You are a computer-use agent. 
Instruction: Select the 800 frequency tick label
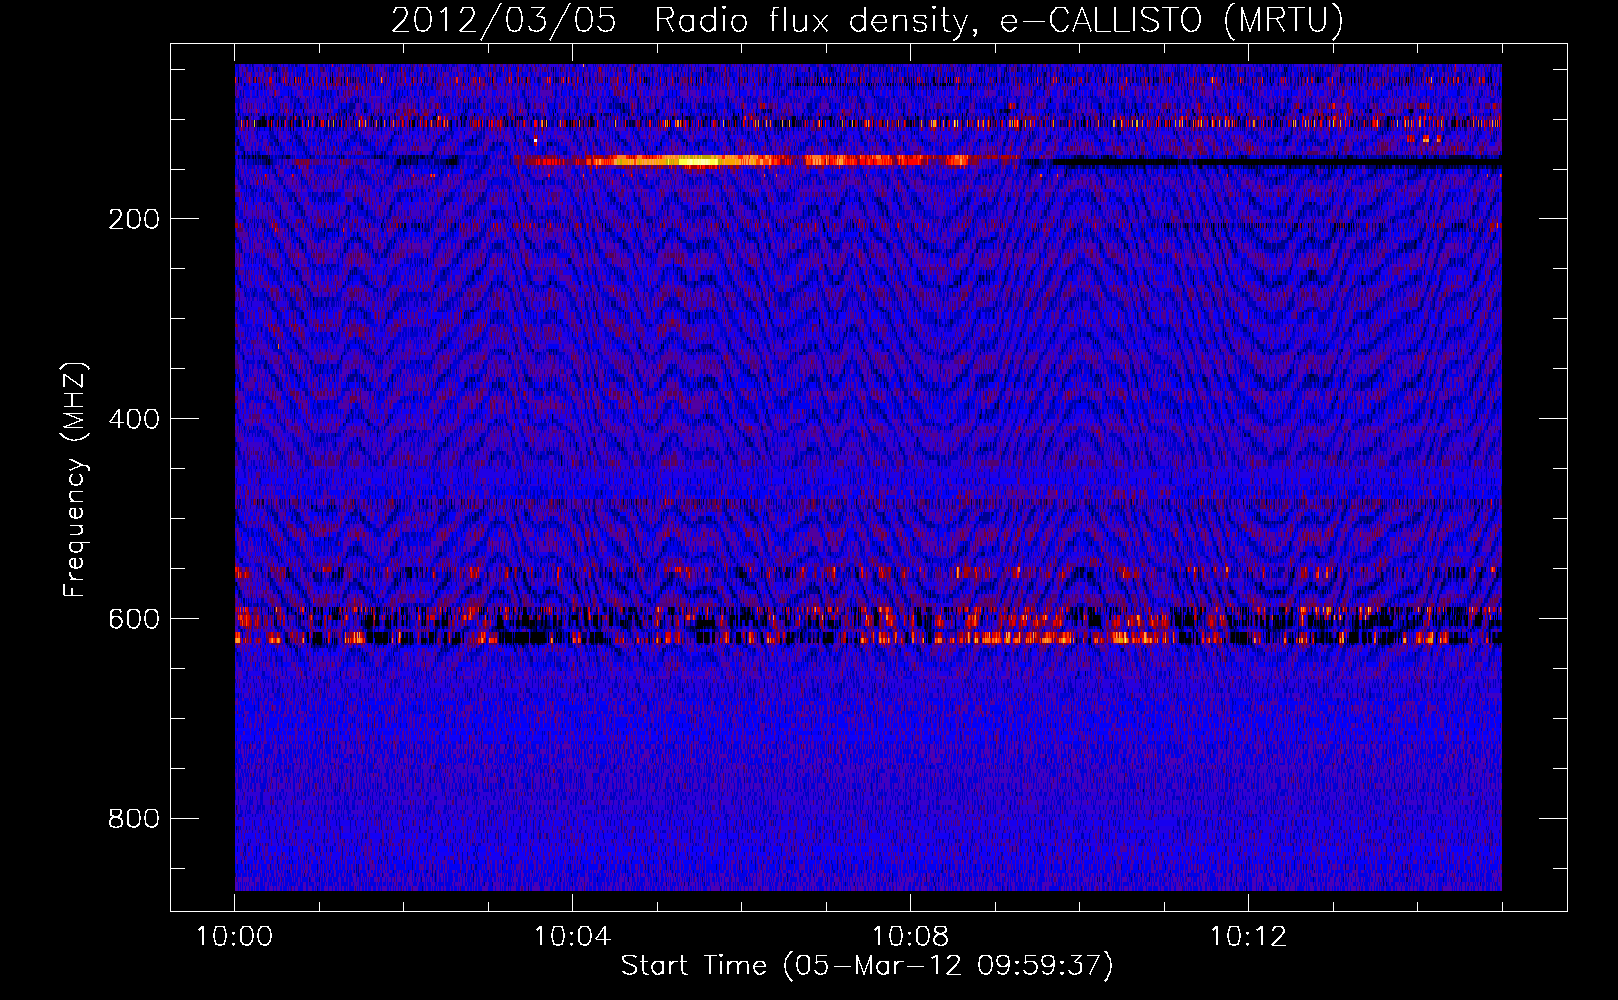pos(134,819)
